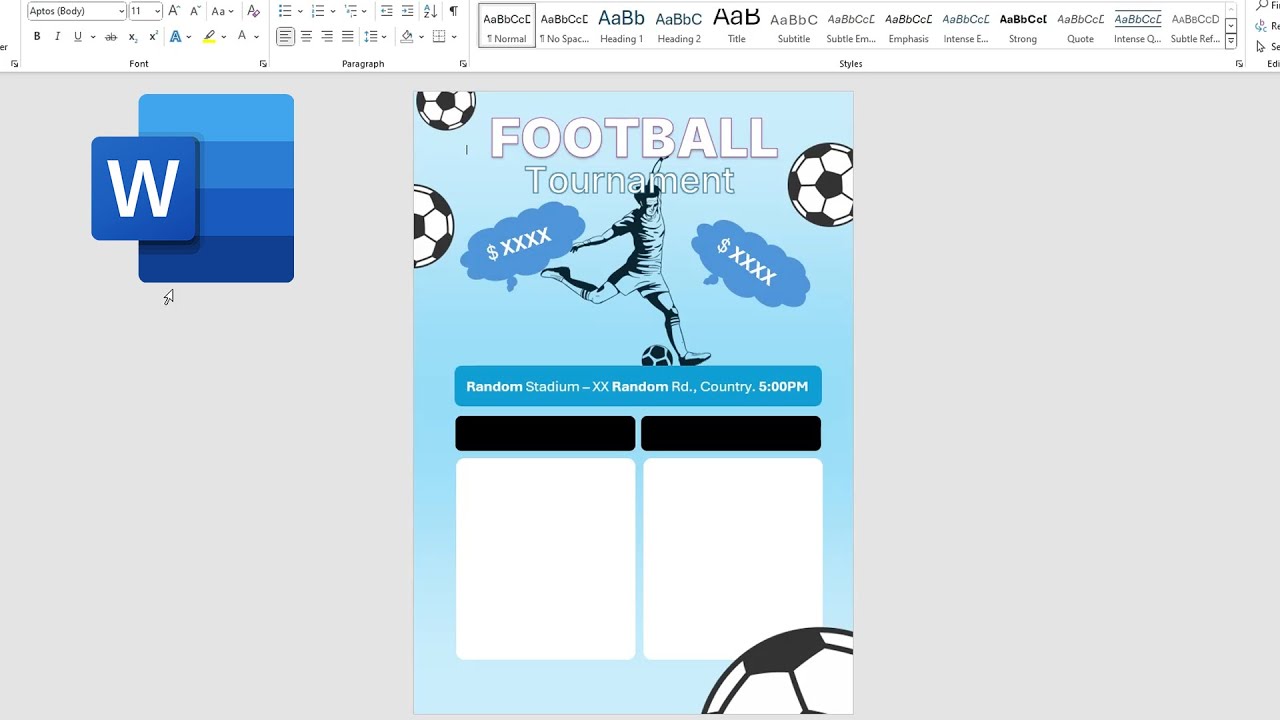Apply Quote style
The image size is (1280, 720).
[x=1080, y=25]
